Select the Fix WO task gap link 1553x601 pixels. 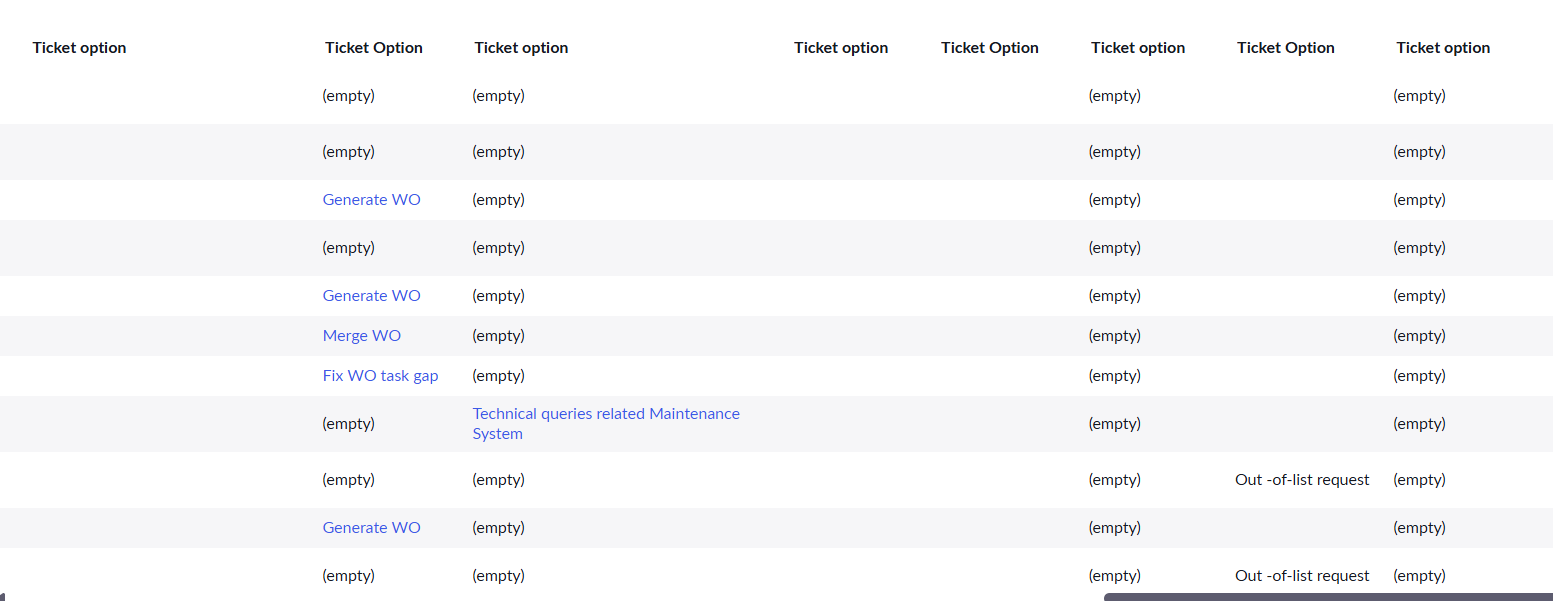click(x=380, y=376)
